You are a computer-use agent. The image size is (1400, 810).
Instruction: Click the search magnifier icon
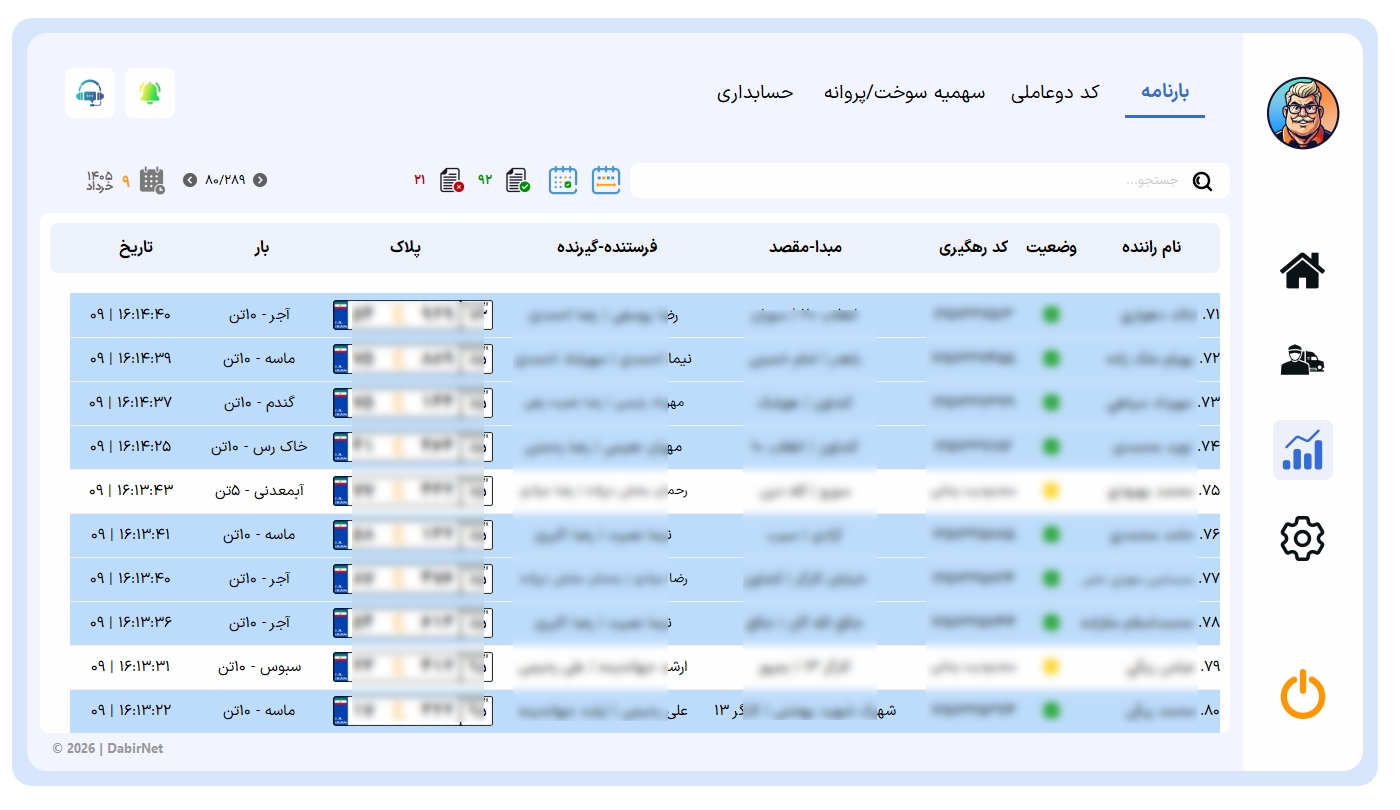1202,181
